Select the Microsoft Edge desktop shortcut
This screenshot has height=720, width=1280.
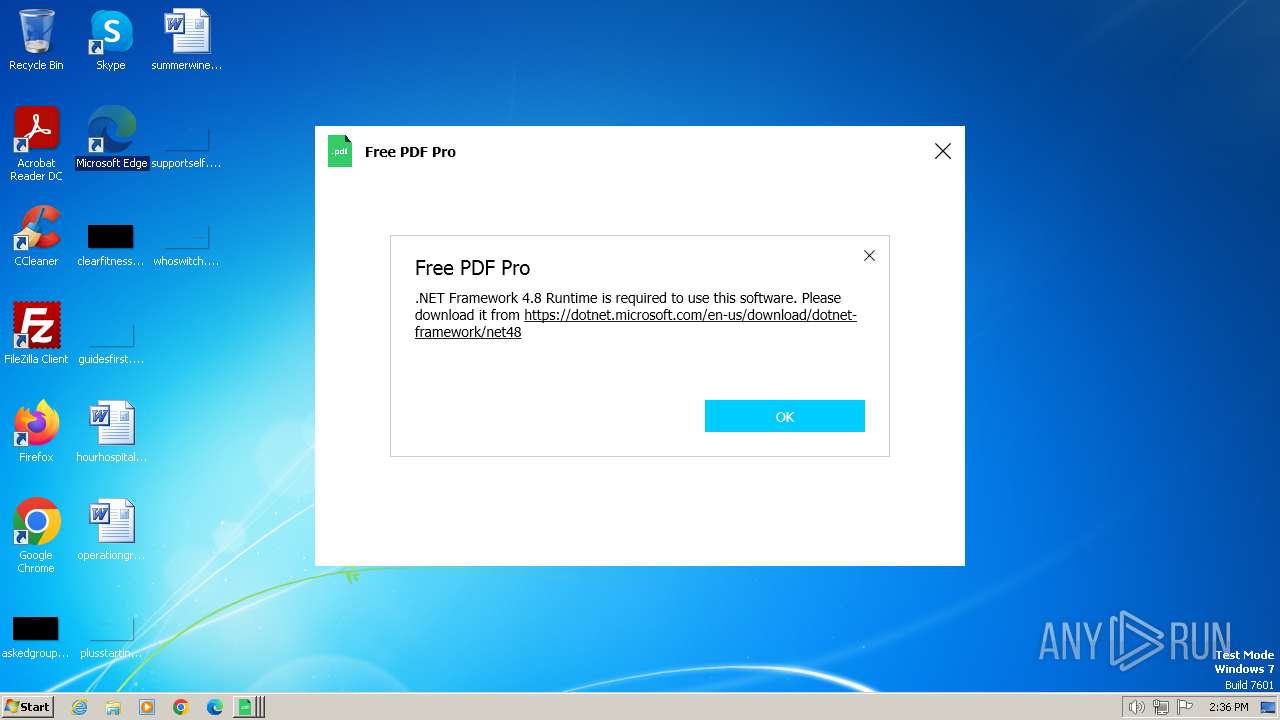(112, 138)
